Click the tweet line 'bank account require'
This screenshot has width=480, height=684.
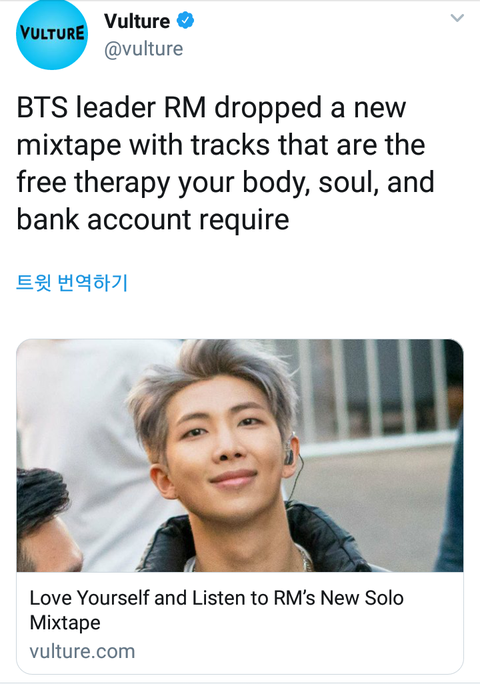[x=153, y=219]
